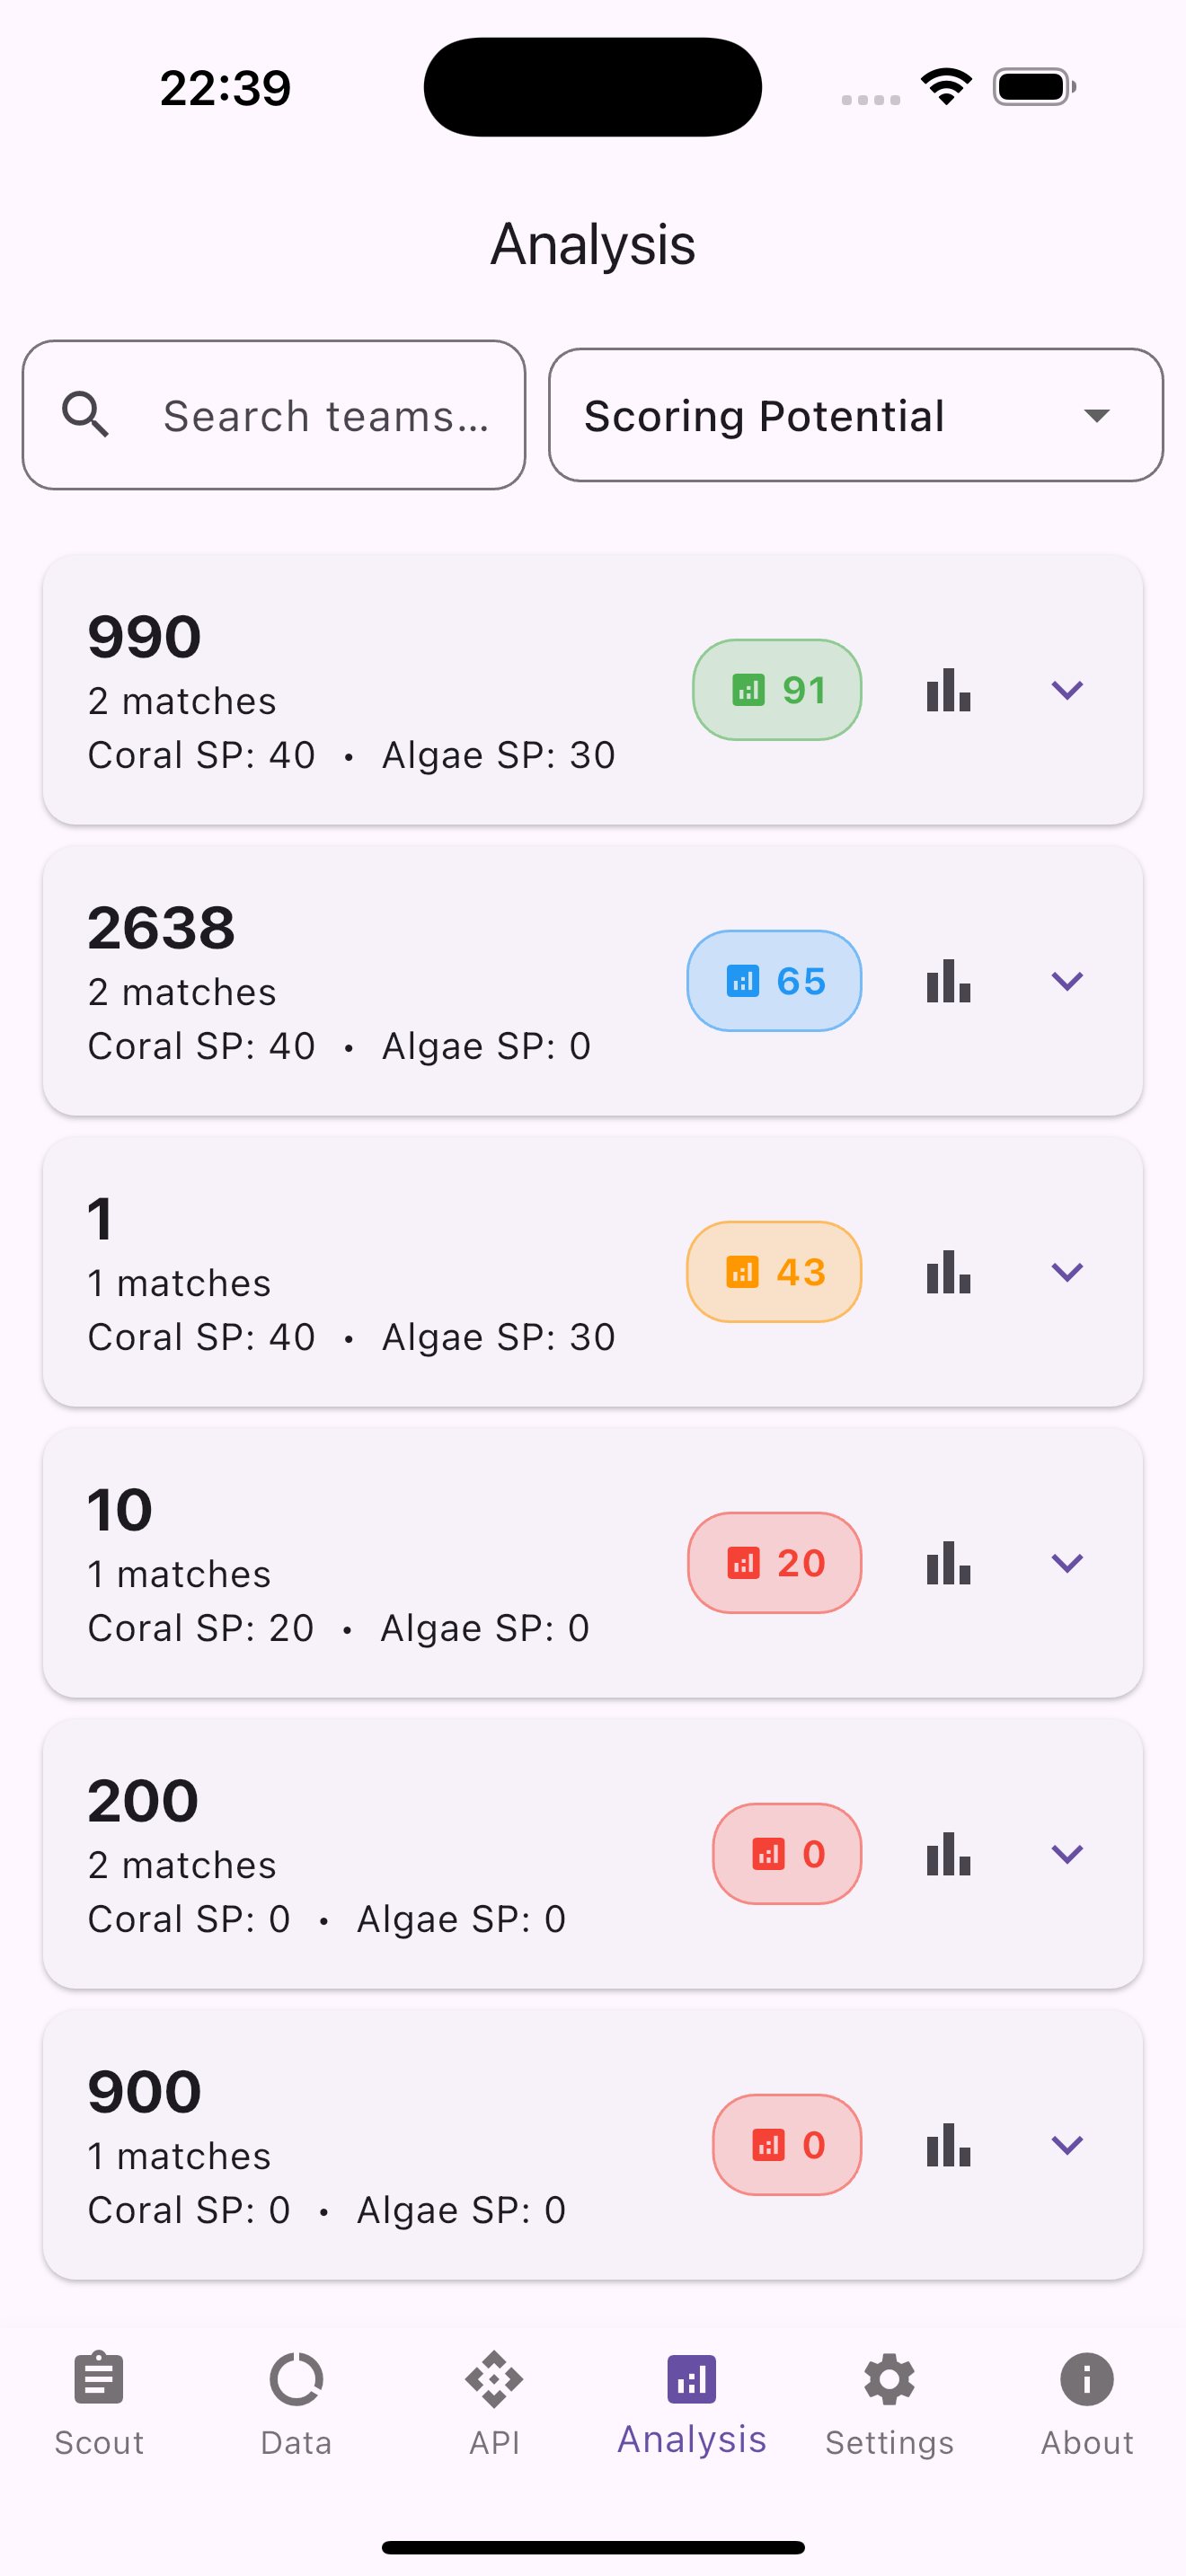Open bar chart for team 10
Viewport: 1186px width, 2576px height.
948,1563
